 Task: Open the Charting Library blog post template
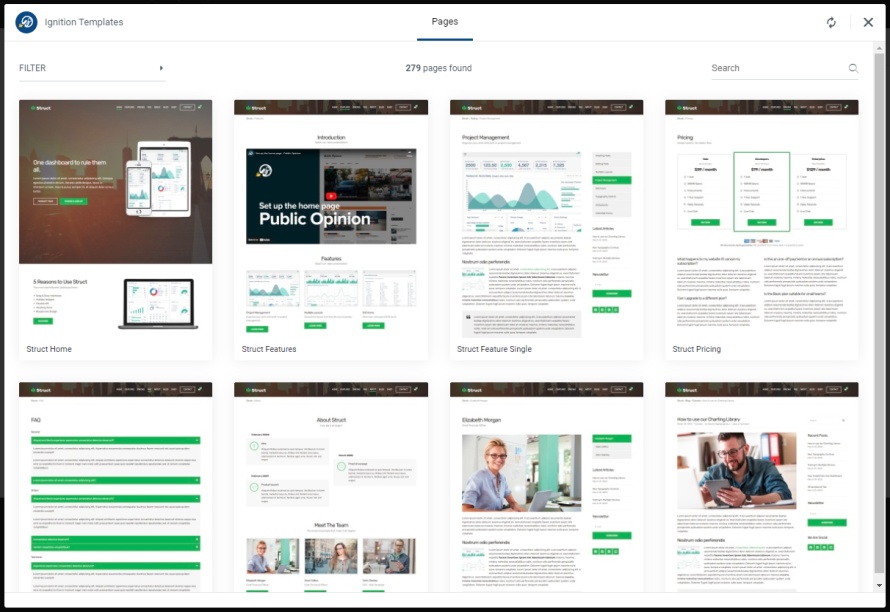coord(762,487)
